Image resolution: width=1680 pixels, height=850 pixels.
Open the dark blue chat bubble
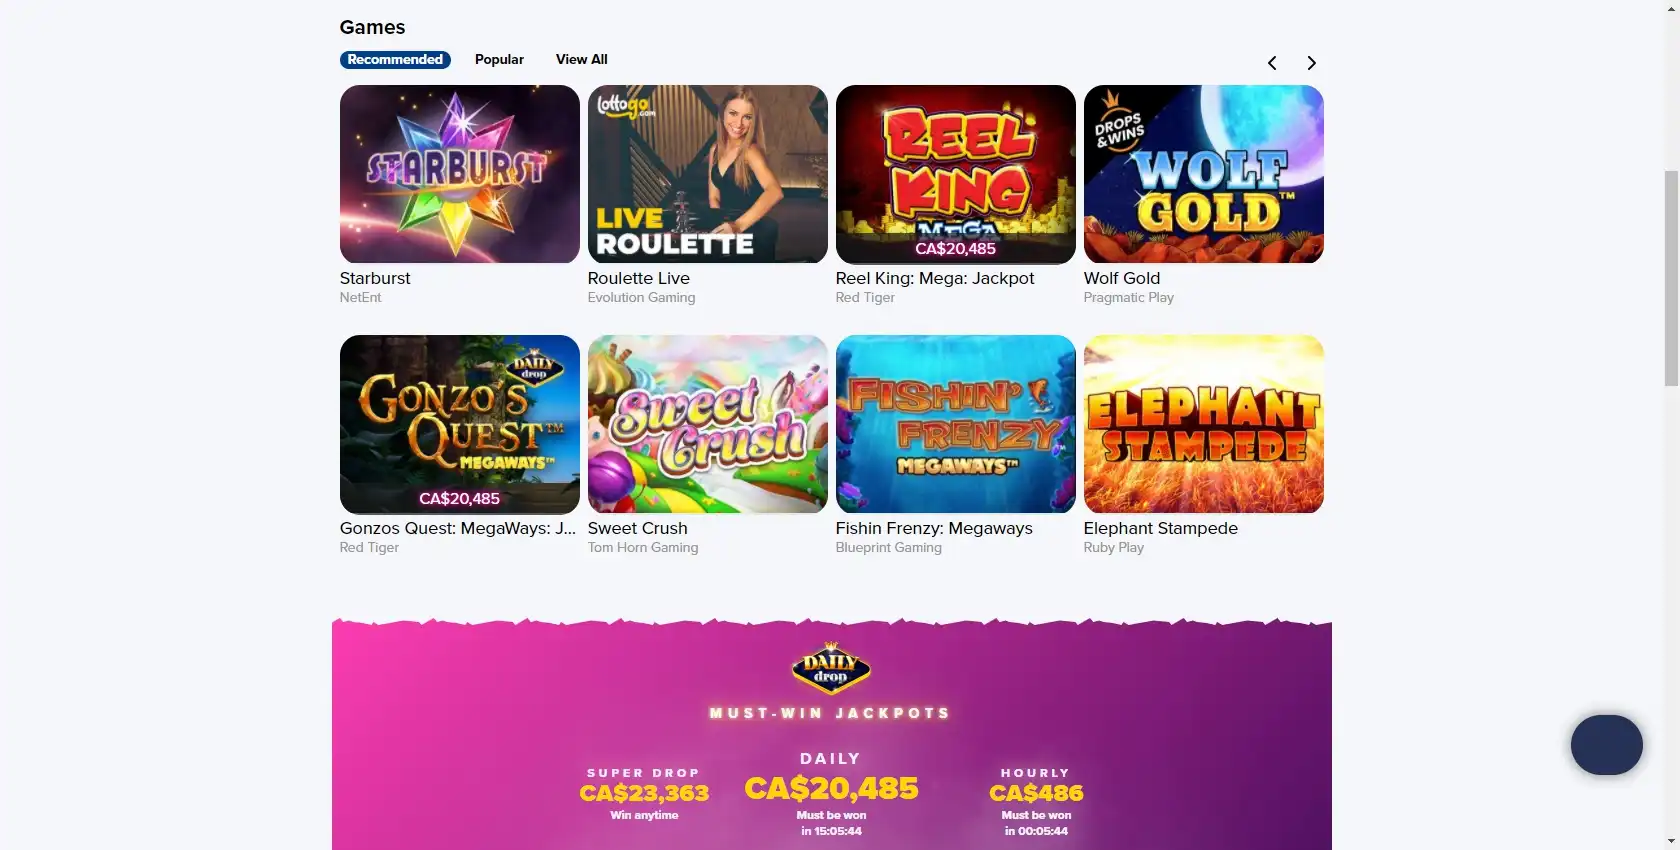(x=1606, y=745)
